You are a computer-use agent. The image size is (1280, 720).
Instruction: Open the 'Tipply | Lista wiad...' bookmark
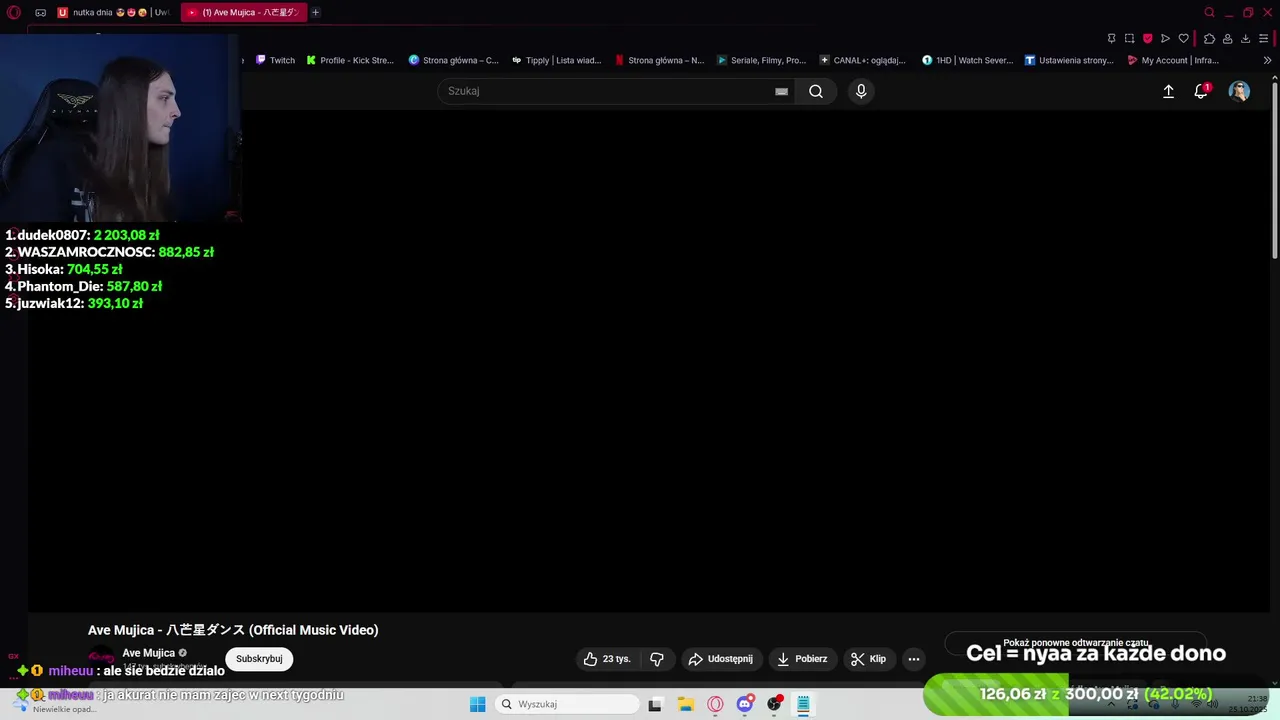556,60
